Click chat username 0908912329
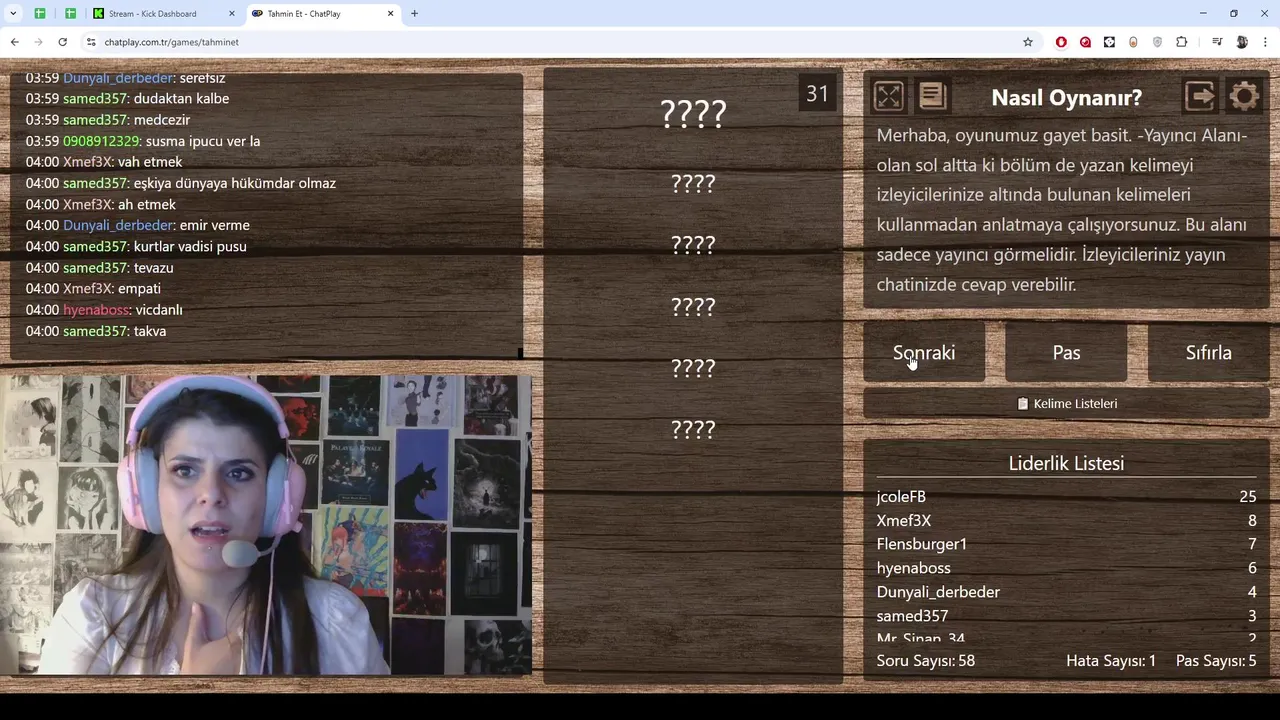1280x720 pixels. click(x=102, y=141)
